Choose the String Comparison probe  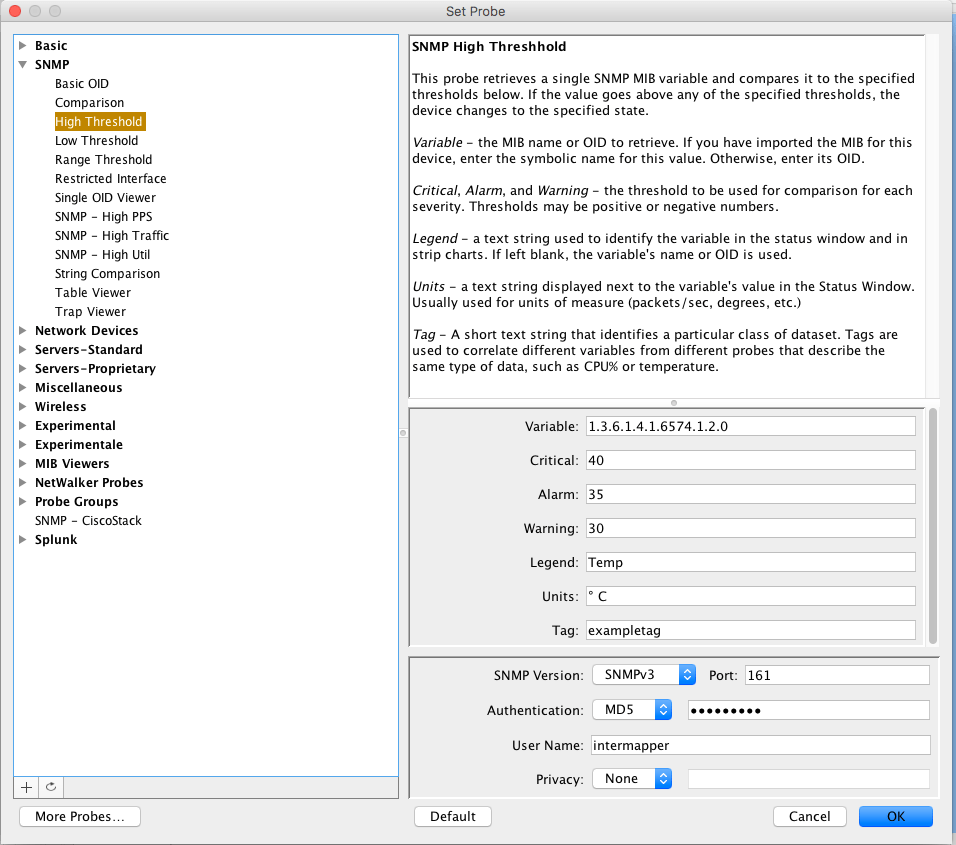pos(107,274)
